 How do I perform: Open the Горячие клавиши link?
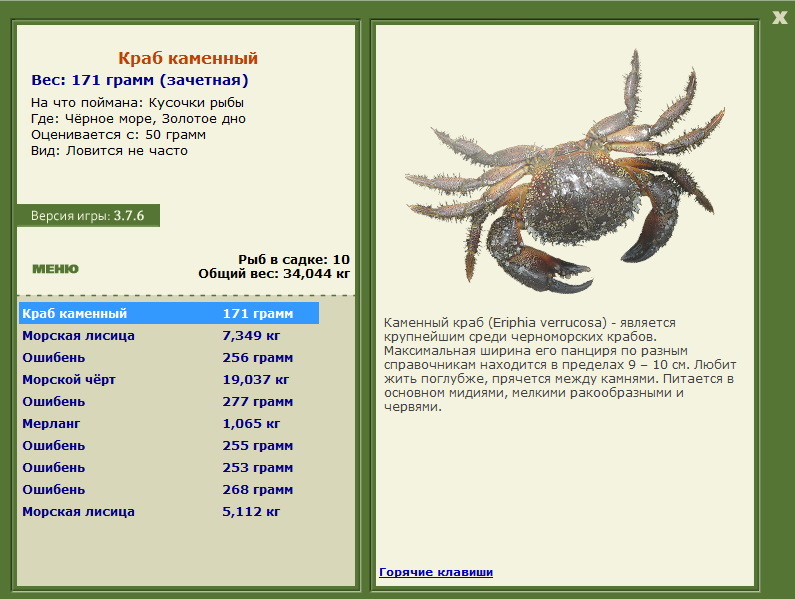[x=436, y=572]
